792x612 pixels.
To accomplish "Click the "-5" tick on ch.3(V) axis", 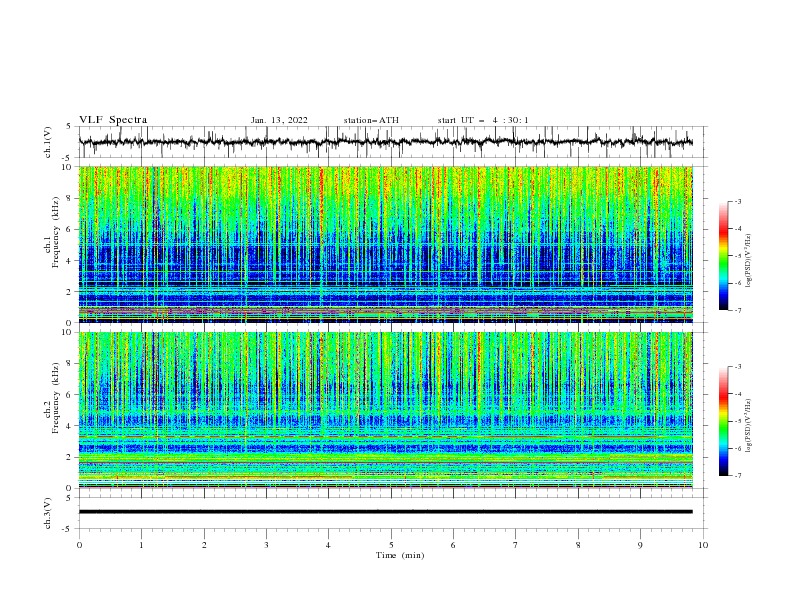I will (x=68, y=529).
